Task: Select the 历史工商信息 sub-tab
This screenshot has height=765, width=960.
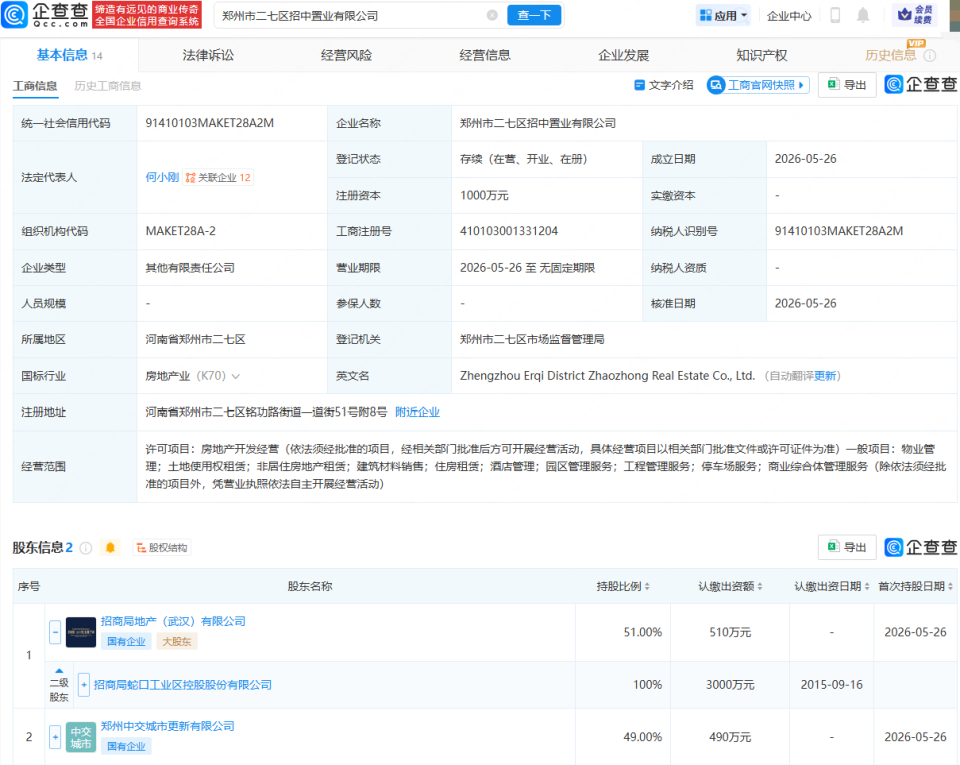Action: [108, 86]
